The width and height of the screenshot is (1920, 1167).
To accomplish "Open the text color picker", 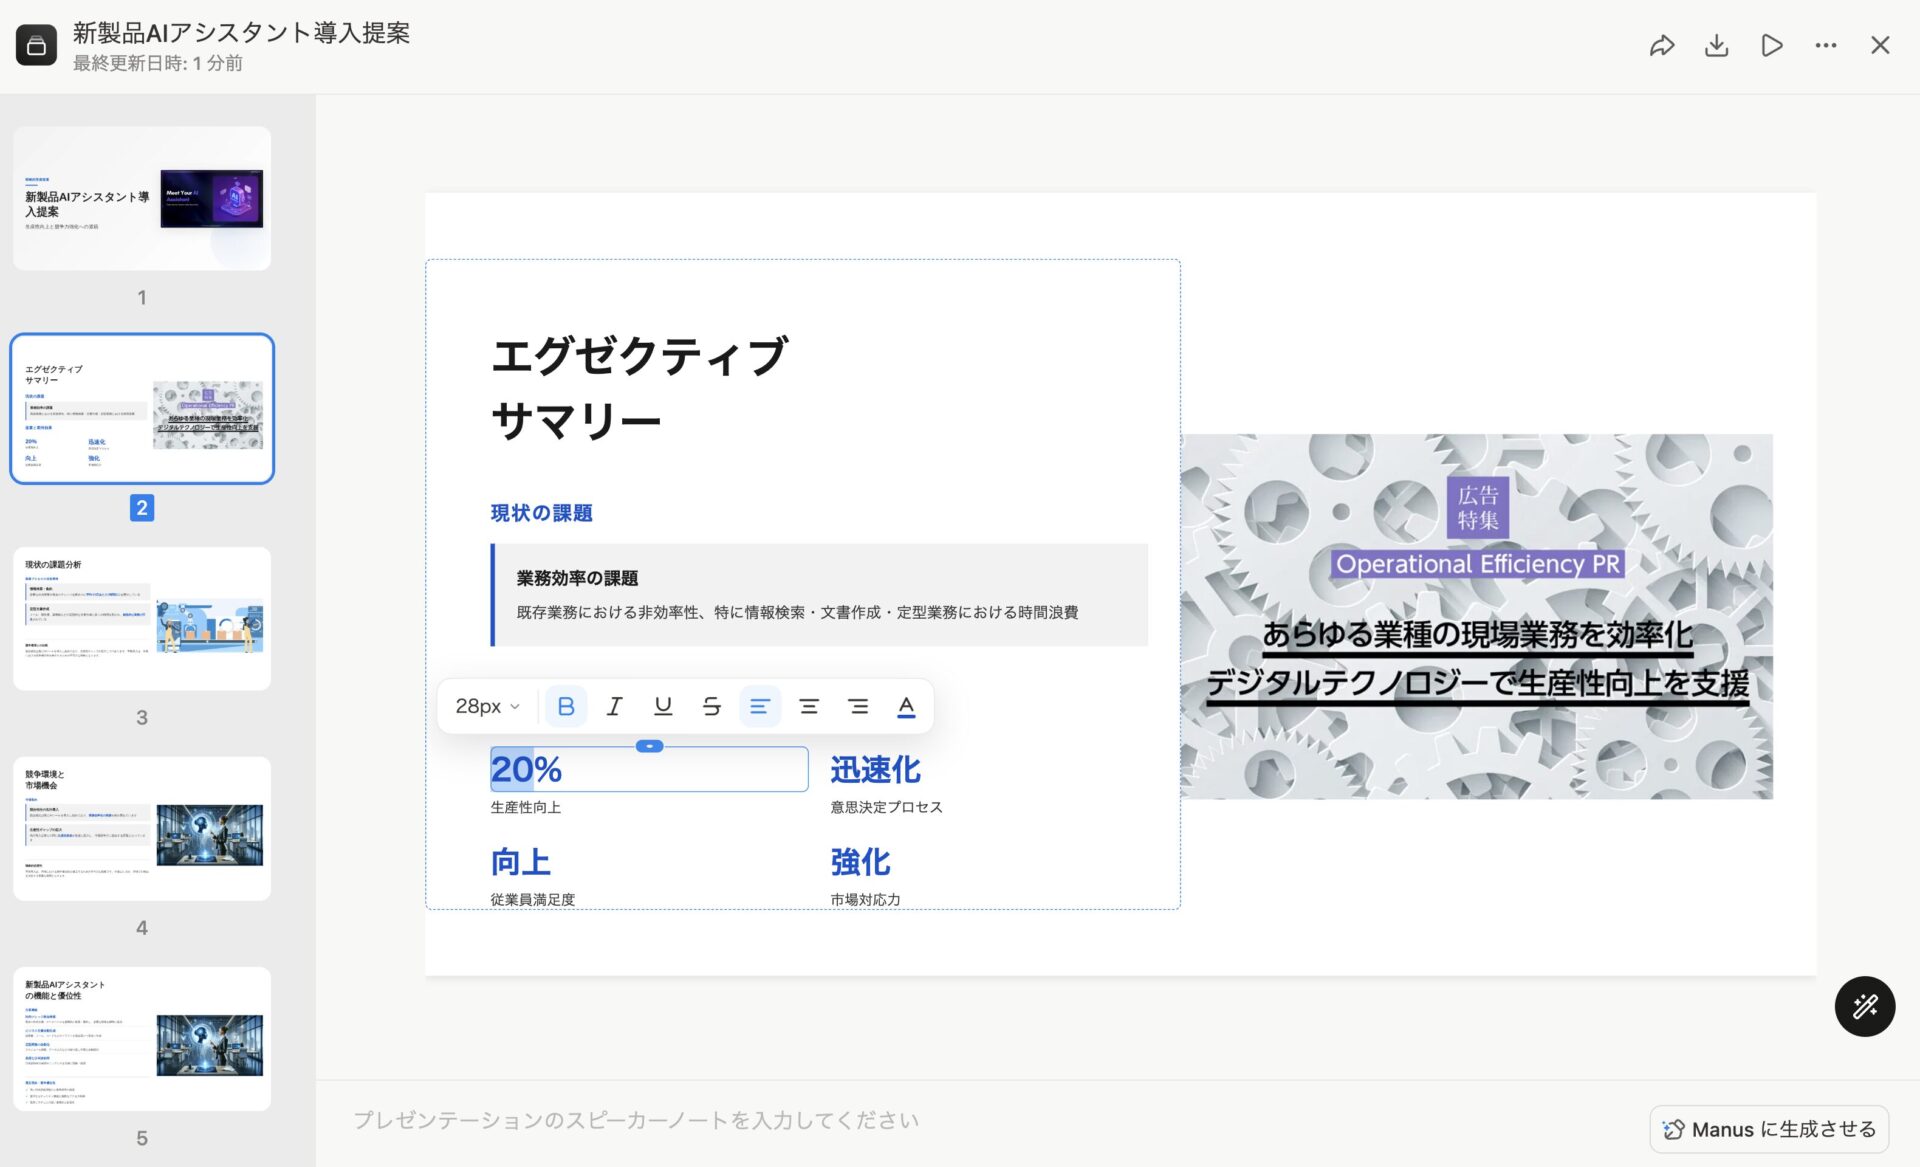I will point(906,706).
